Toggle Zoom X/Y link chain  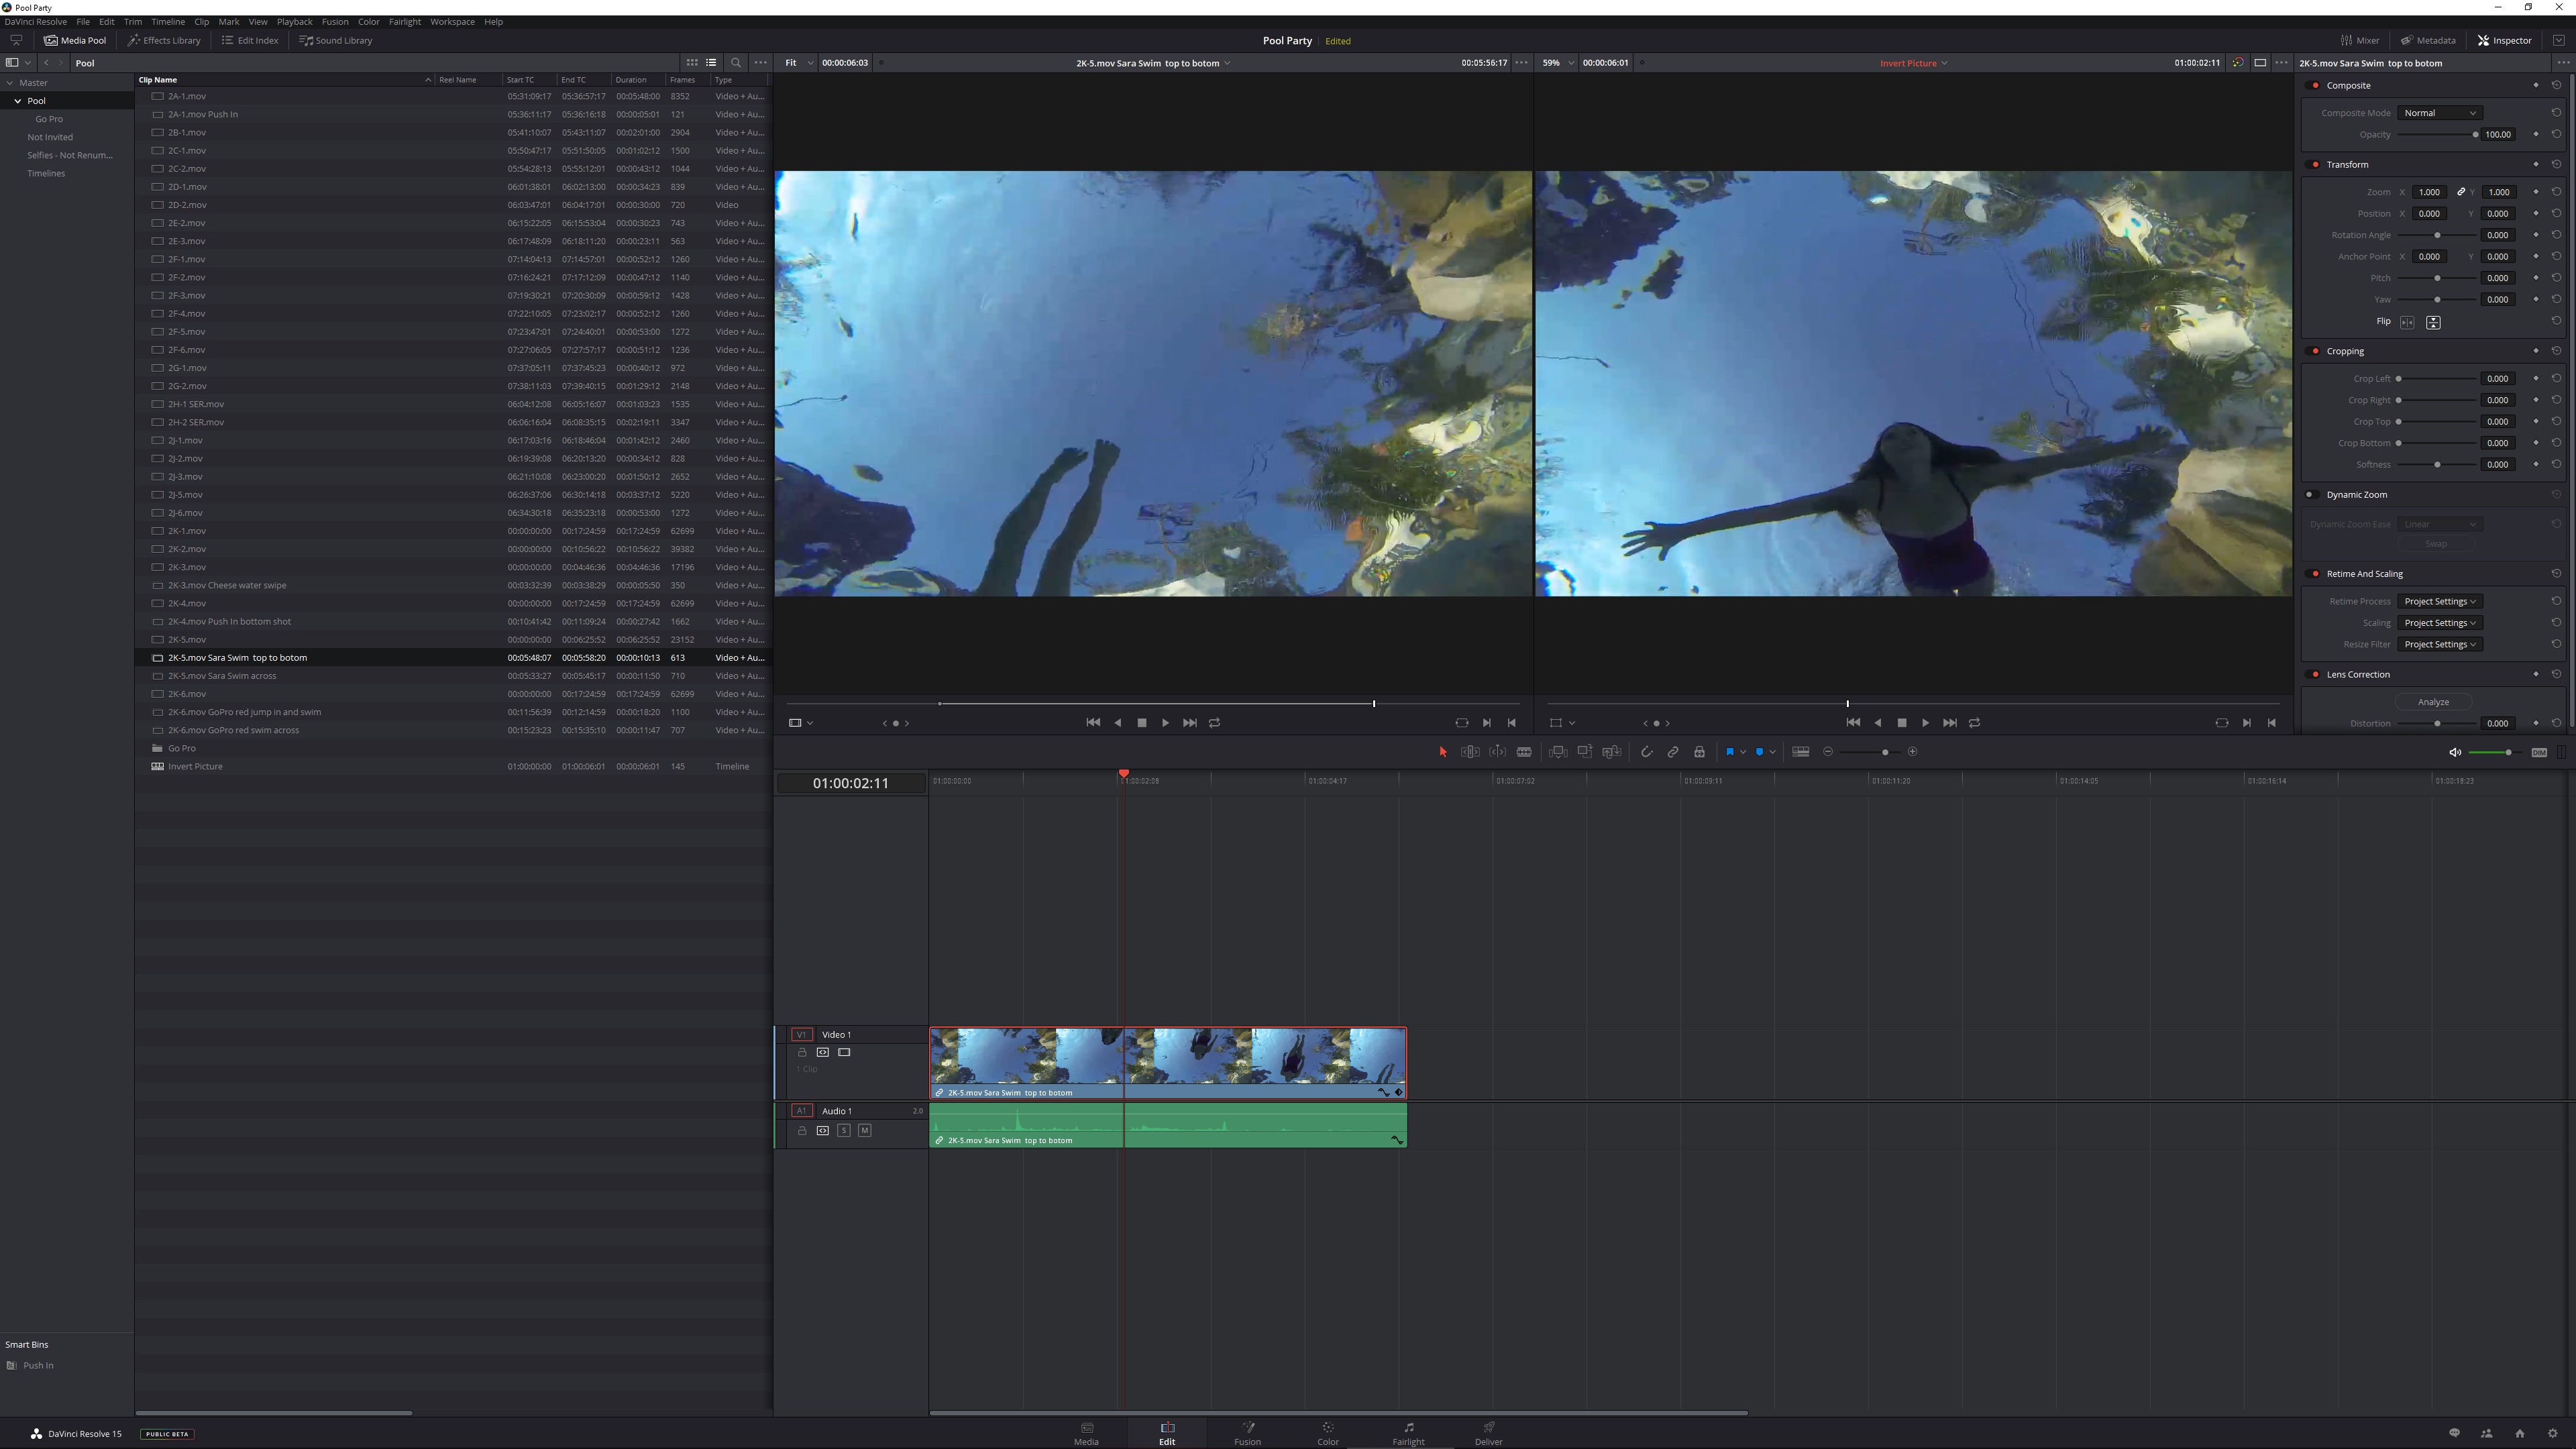pyautogui.click(x=2461, y=192)
